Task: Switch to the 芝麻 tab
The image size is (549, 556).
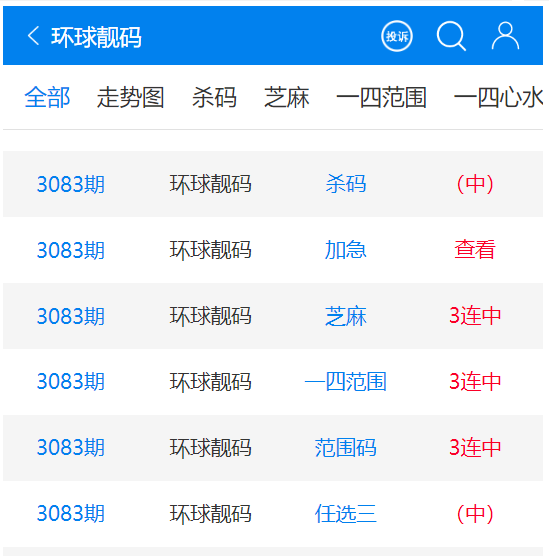Action: click(287, 97)
